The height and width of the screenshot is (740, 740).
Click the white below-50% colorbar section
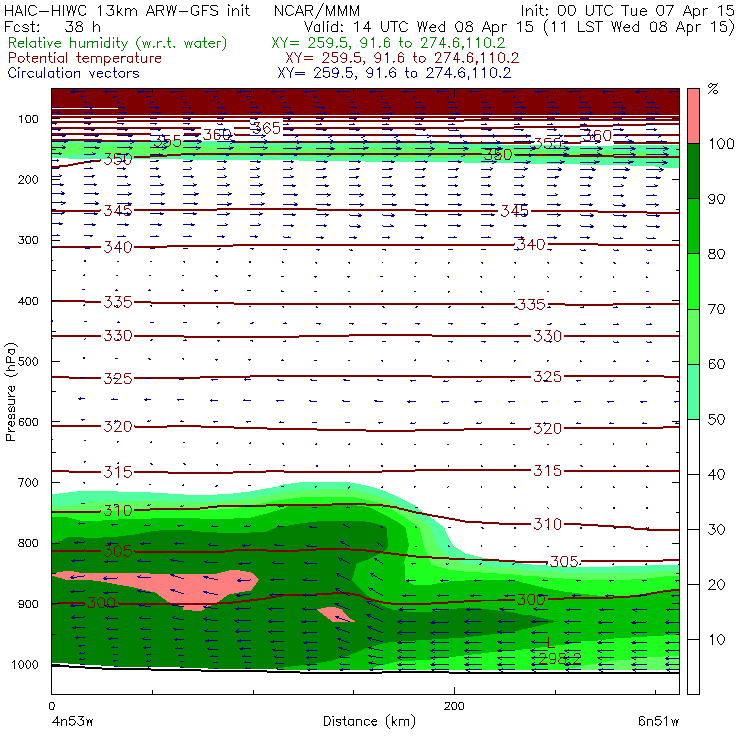693,557
